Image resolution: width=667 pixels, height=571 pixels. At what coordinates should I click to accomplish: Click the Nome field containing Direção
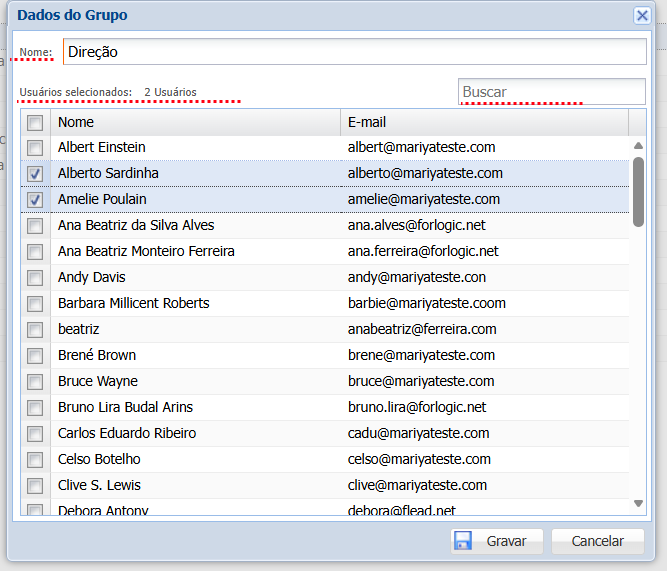point(354,52)
